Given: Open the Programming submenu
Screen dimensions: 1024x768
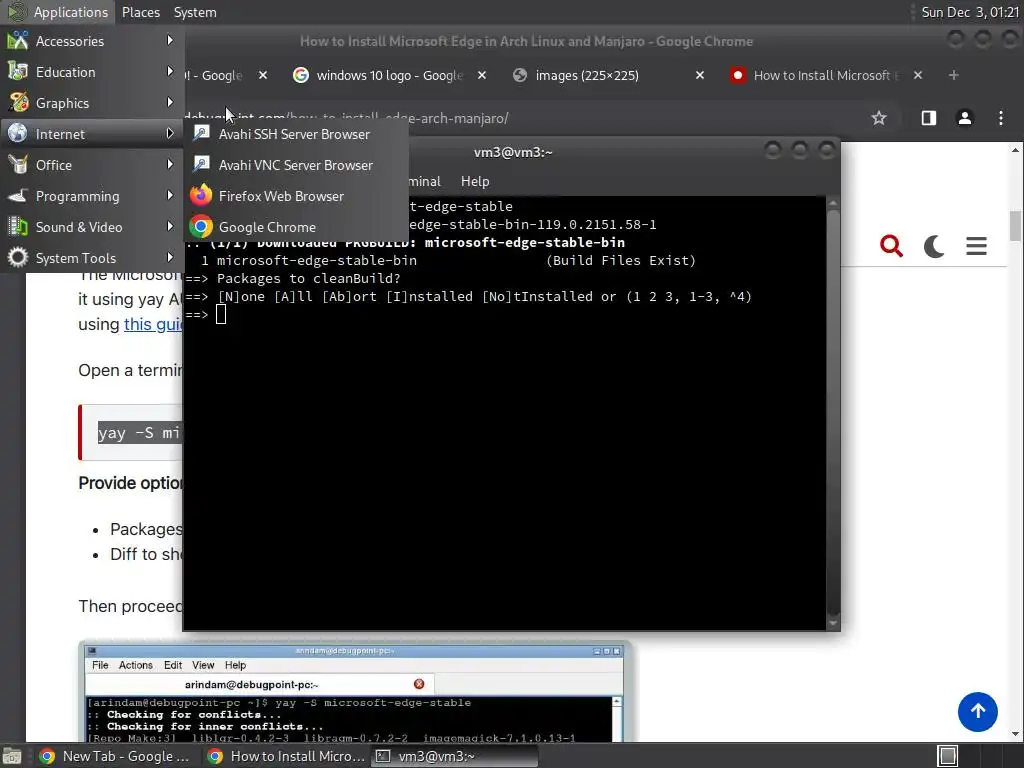Looking at the screenshot, I should pos(92,196).
